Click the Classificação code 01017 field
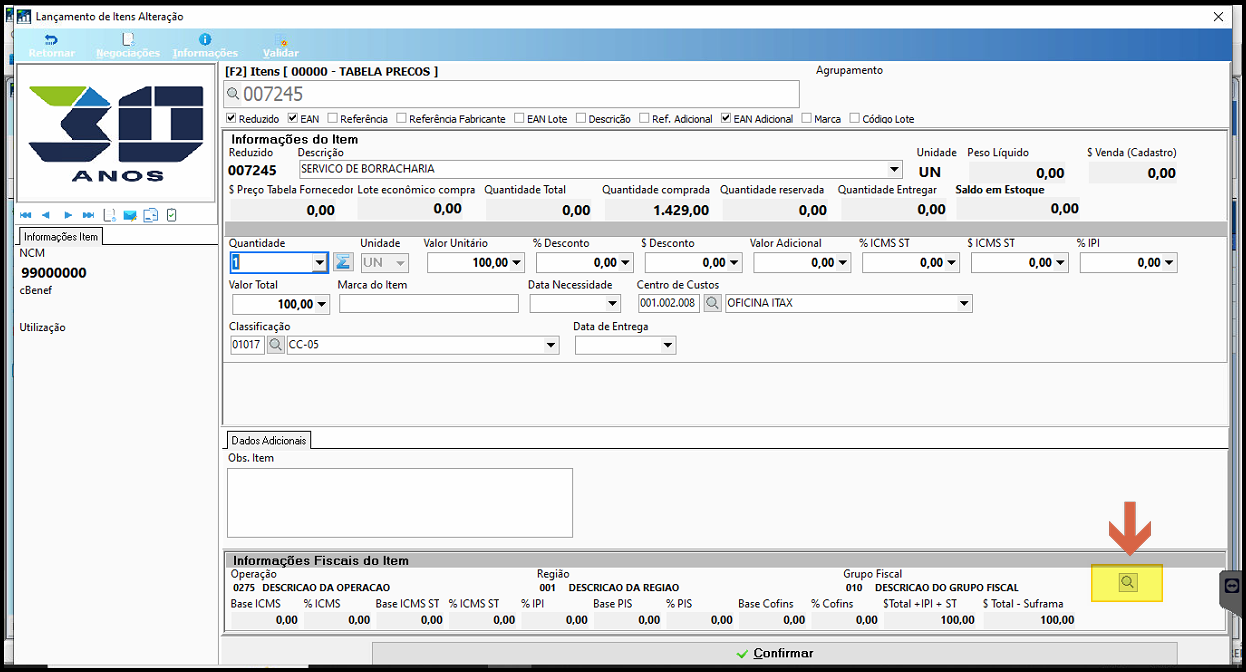The image size is (1246, 672). click(247, 345)
